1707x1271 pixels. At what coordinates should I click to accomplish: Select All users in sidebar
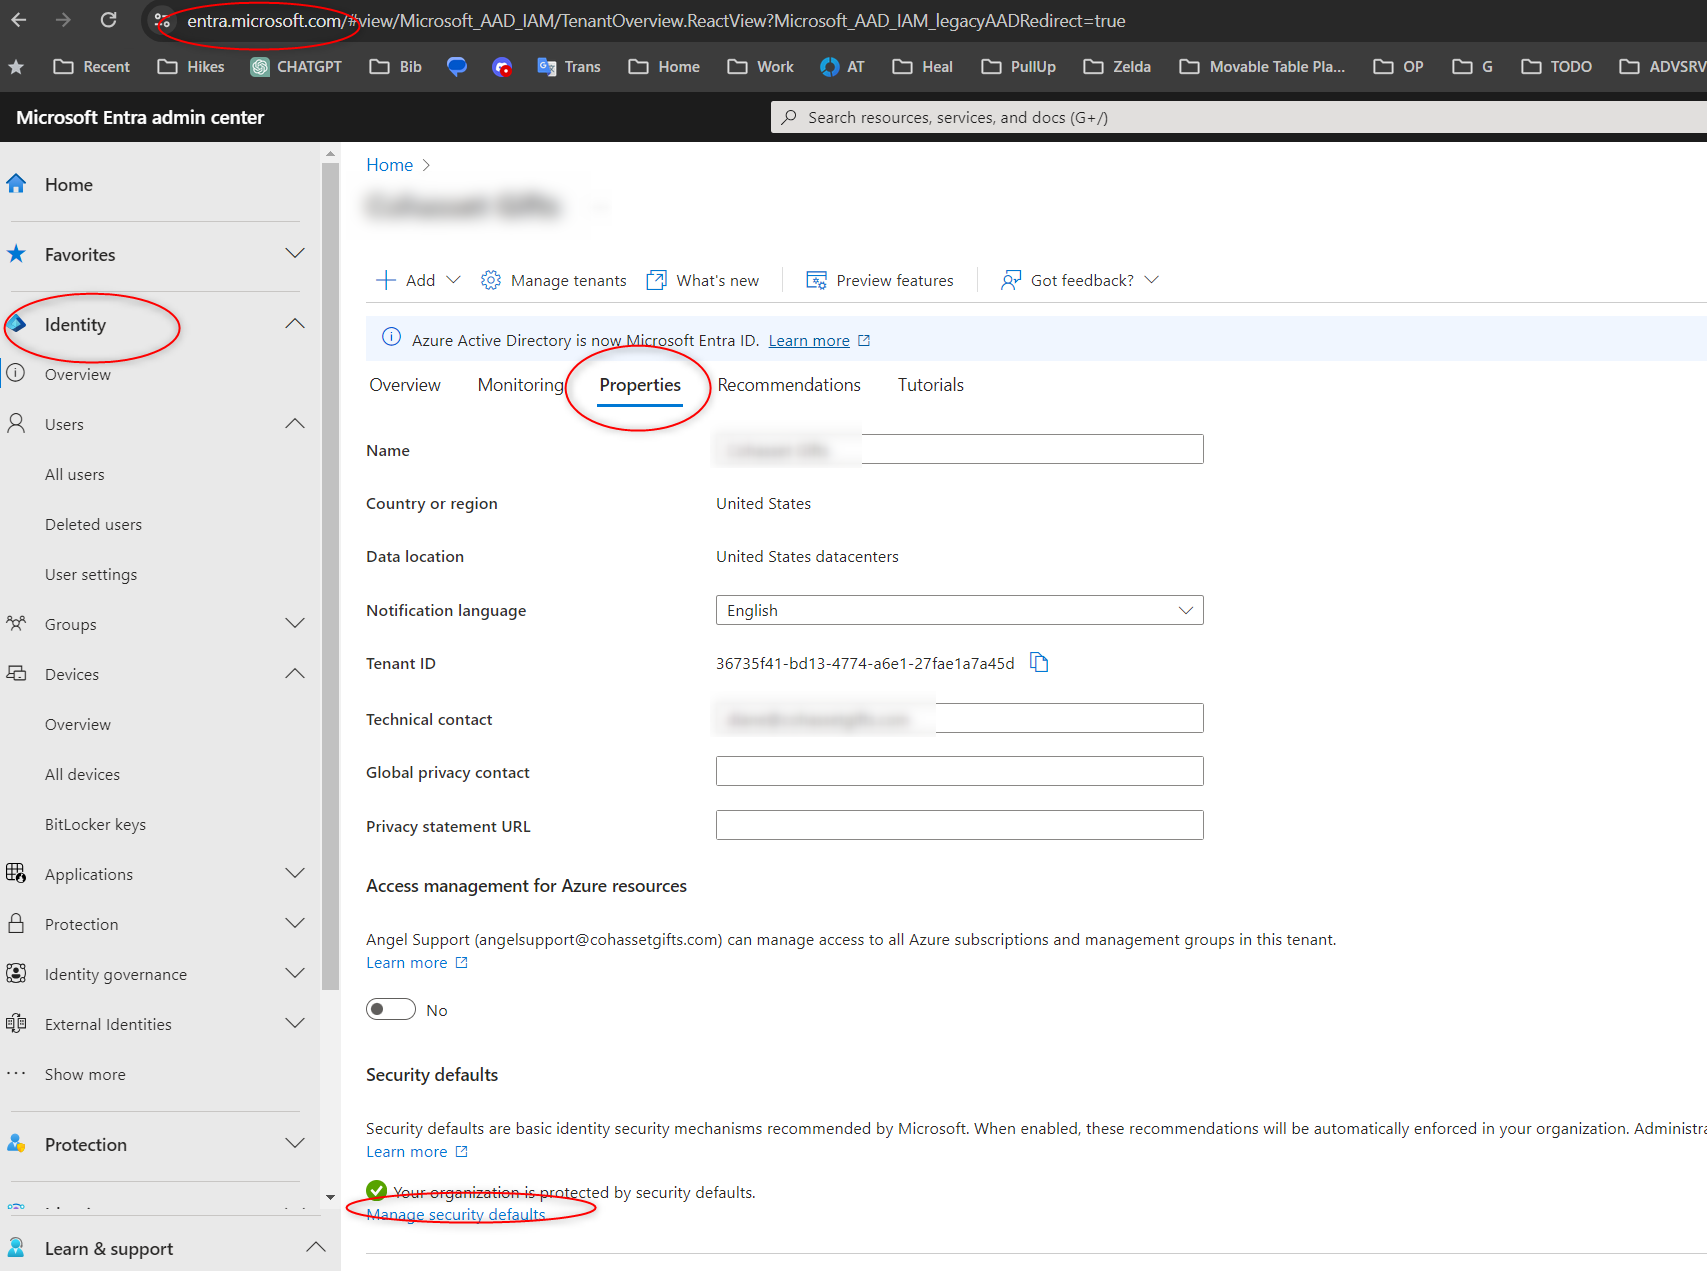point(75,474)
